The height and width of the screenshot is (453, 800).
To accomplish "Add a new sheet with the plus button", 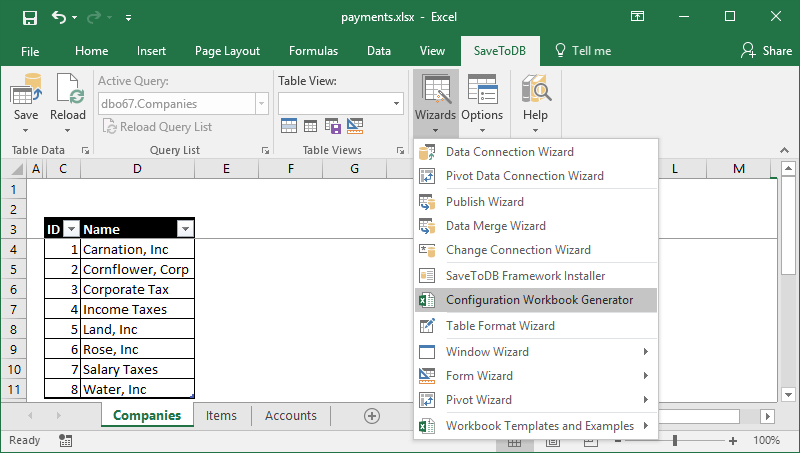I will [x=372, y=416].
